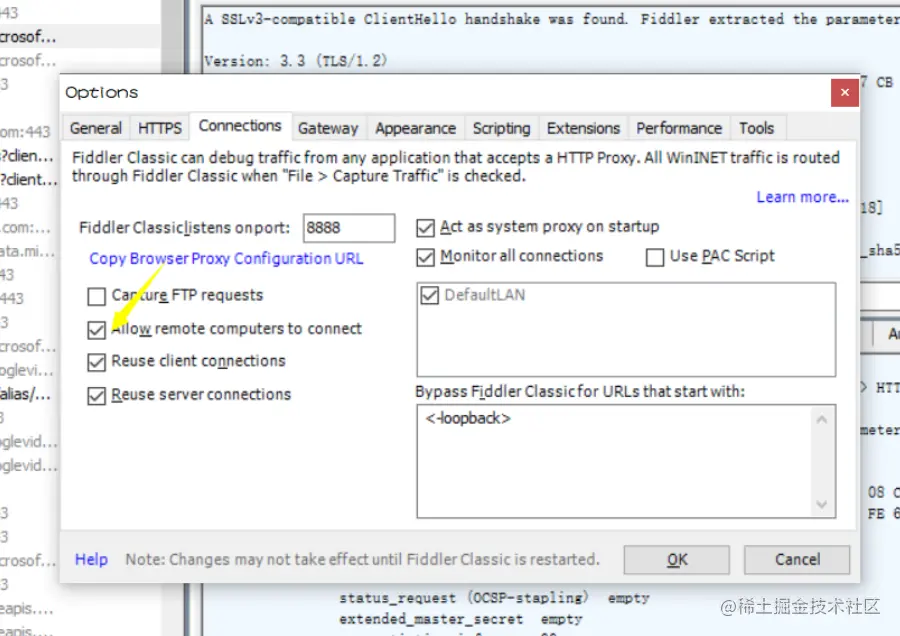The image size is (900, 636).
Task: Switch to the Appearance tab
Action: (x=416, y=128)
